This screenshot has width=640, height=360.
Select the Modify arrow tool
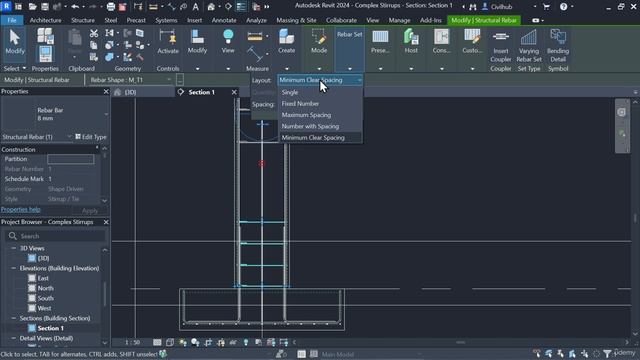[15, 42]
